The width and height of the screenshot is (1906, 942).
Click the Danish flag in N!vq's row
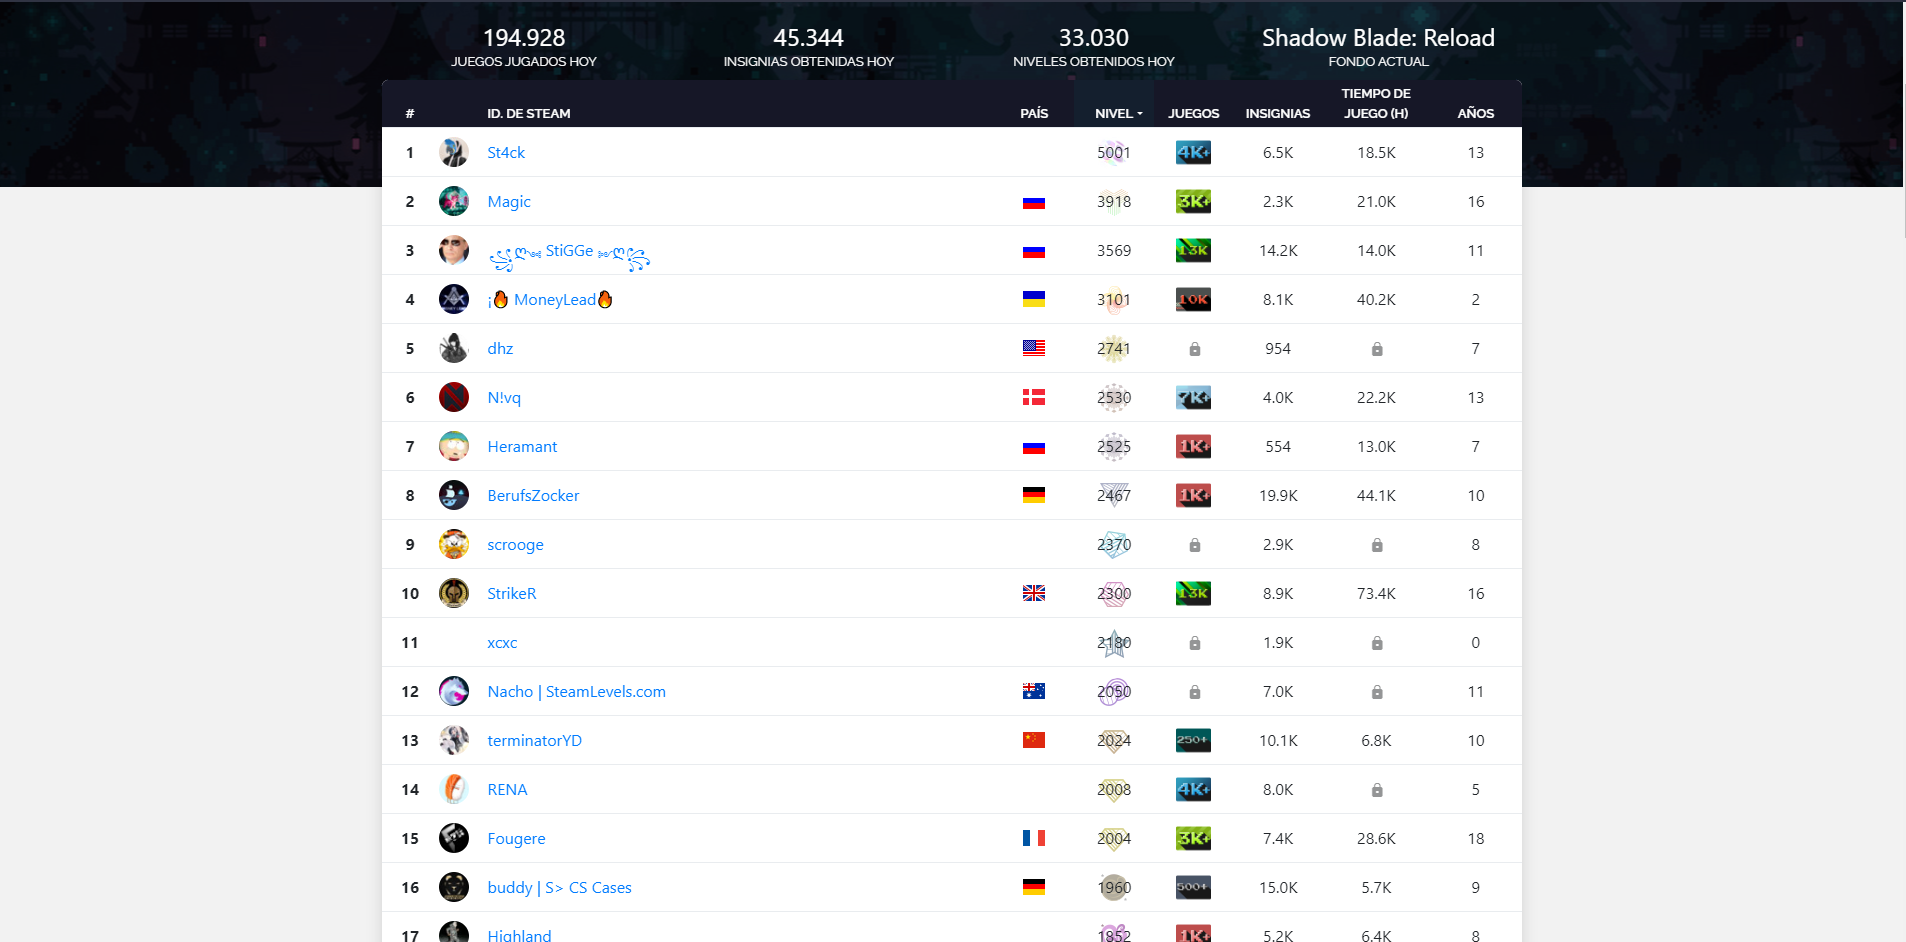1033,398
